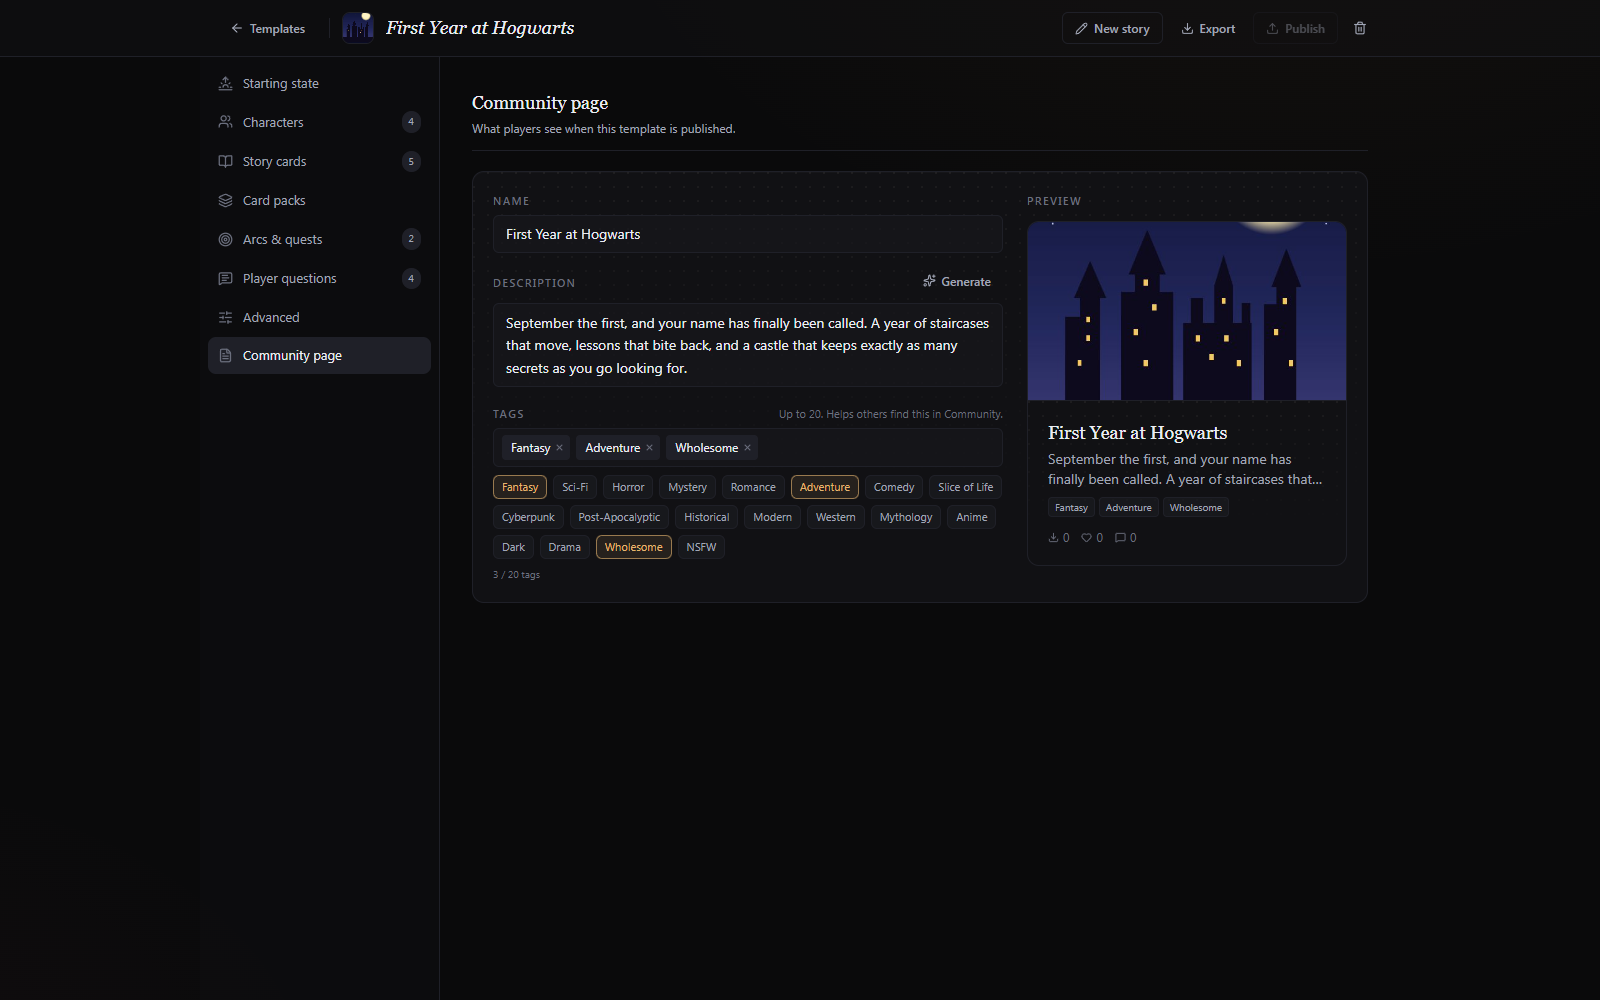Open the Card packs section

point(319,200)
